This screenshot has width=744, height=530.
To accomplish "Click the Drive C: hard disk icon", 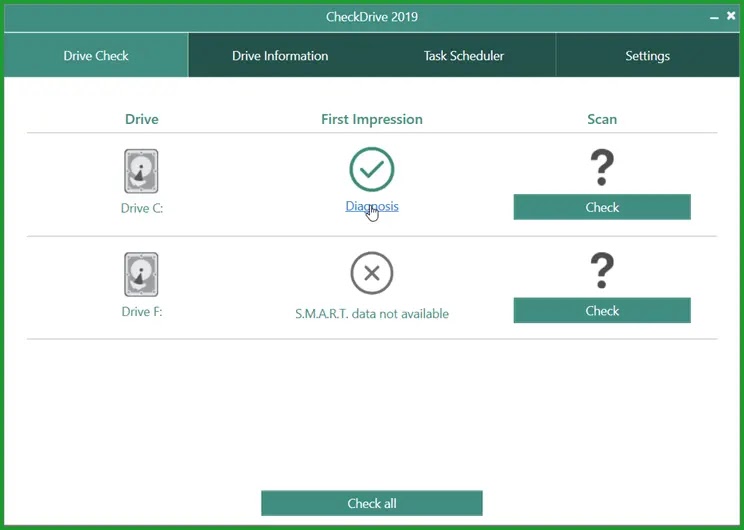I will 141,171.
